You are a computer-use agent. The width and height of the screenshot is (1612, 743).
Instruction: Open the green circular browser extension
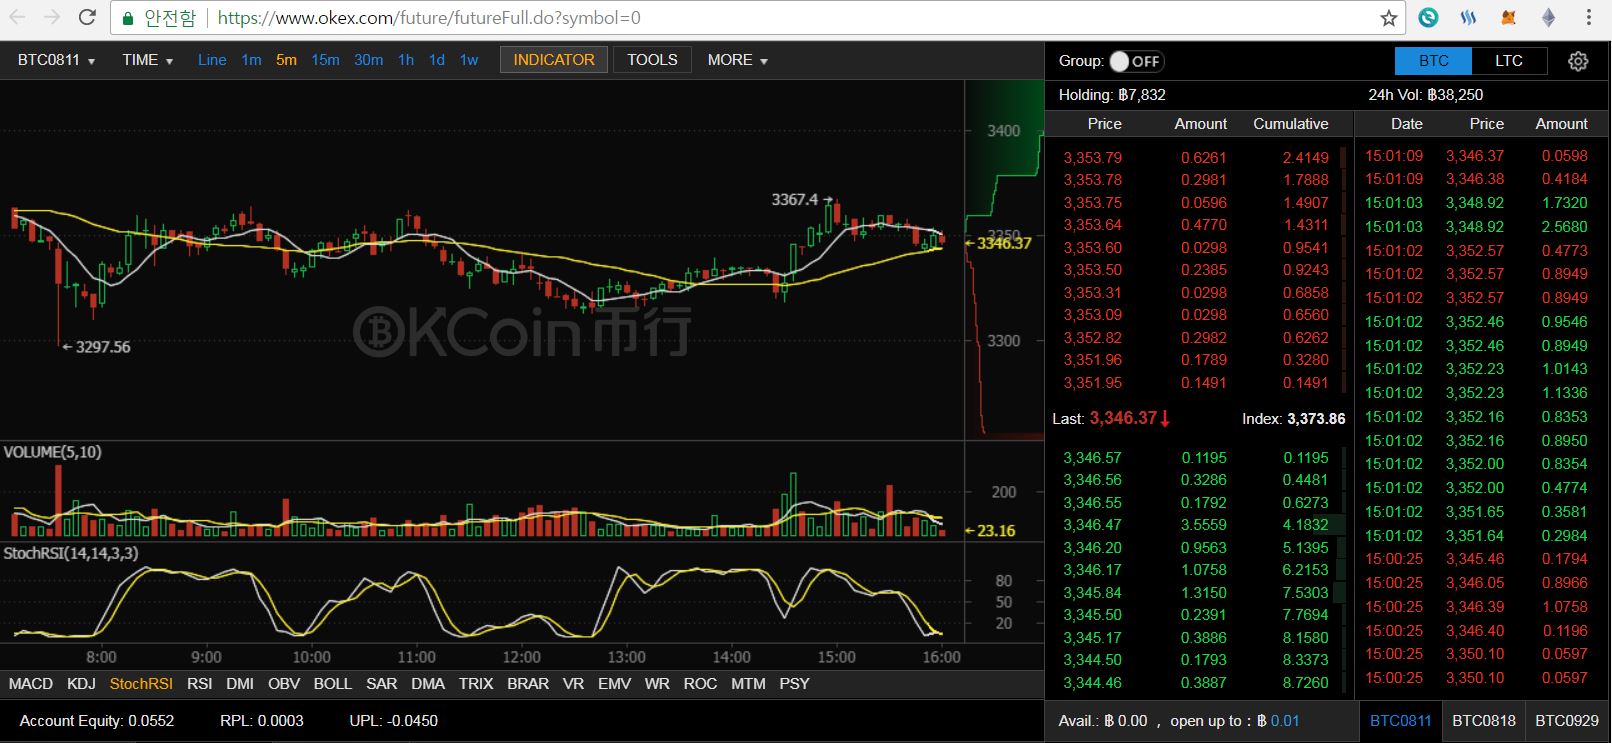coord(1429,17)
